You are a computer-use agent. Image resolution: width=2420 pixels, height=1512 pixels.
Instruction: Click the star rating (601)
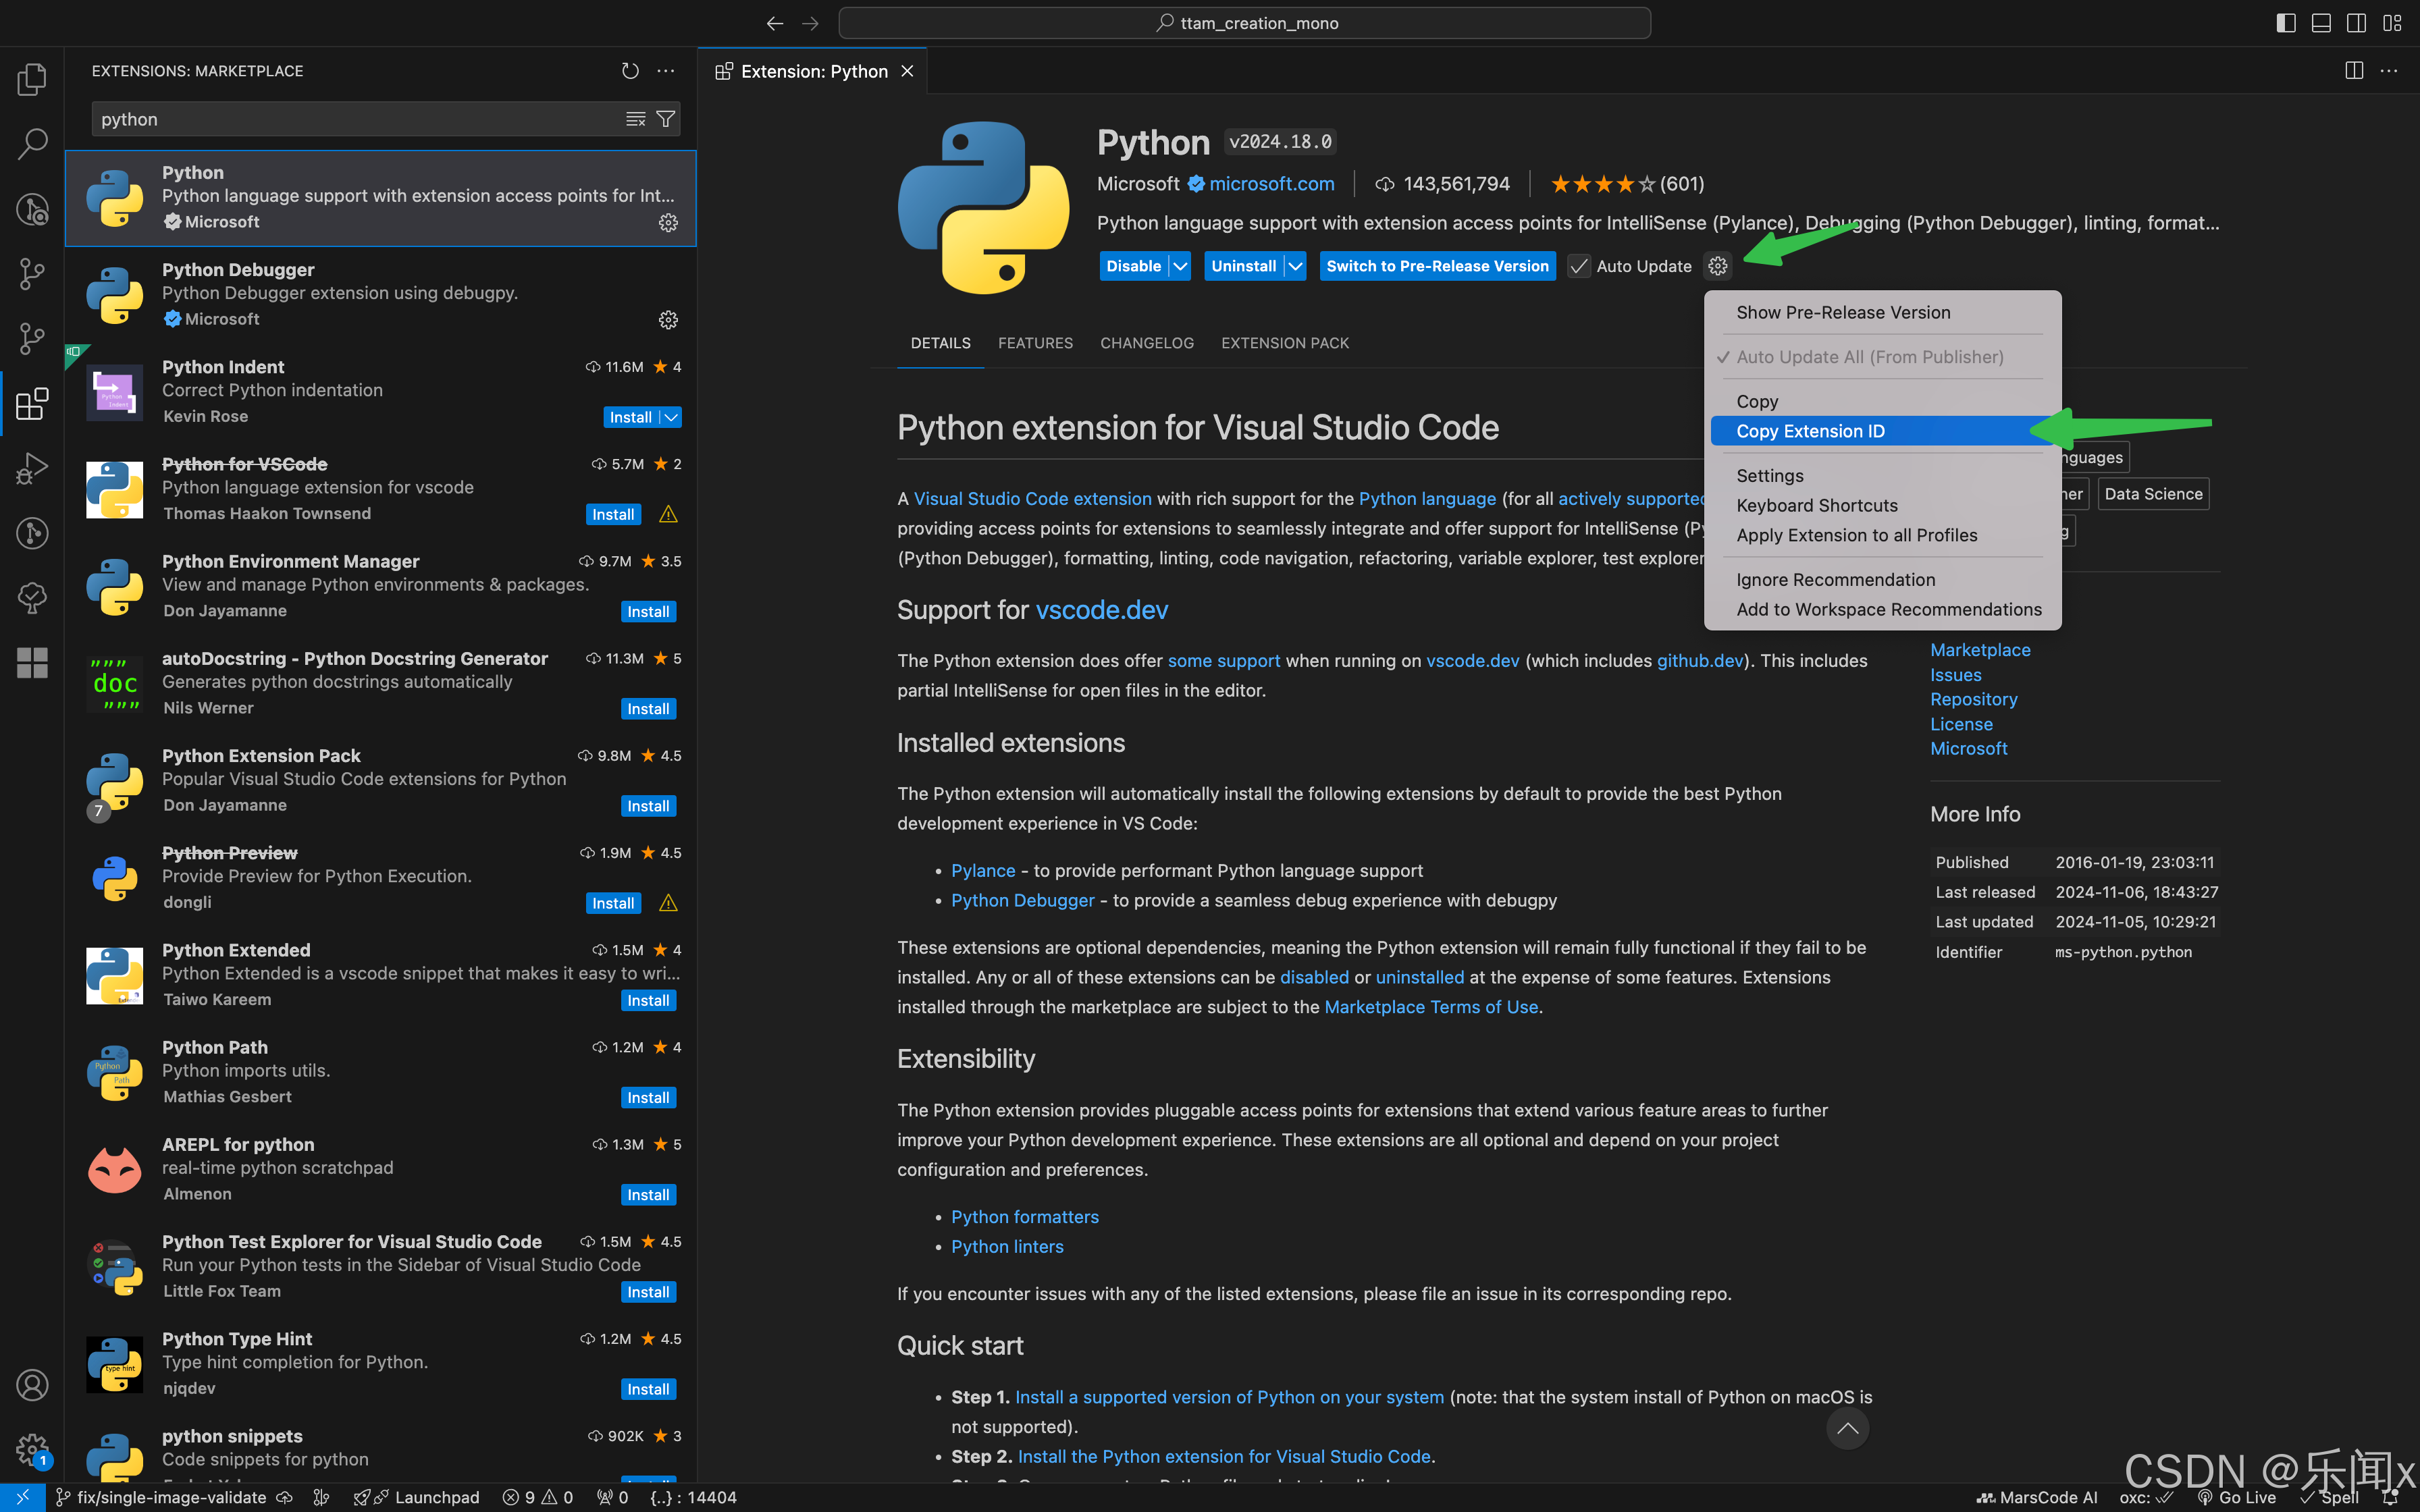(x=1627, y=184)
